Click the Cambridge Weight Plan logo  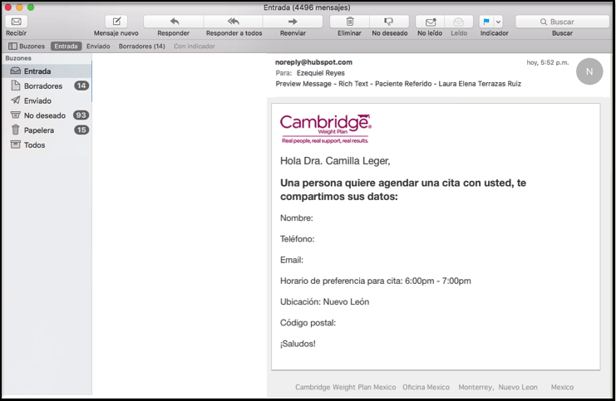point(325,129)
